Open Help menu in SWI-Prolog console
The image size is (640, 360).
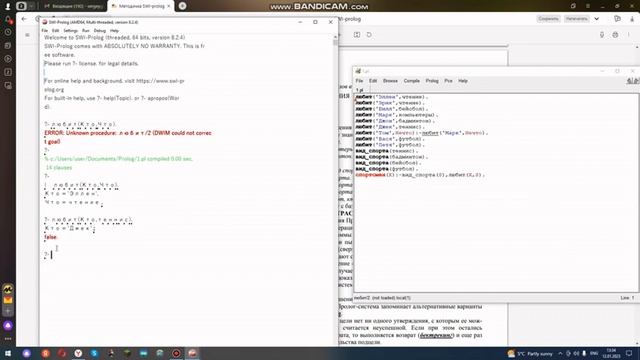click(114, 31)
